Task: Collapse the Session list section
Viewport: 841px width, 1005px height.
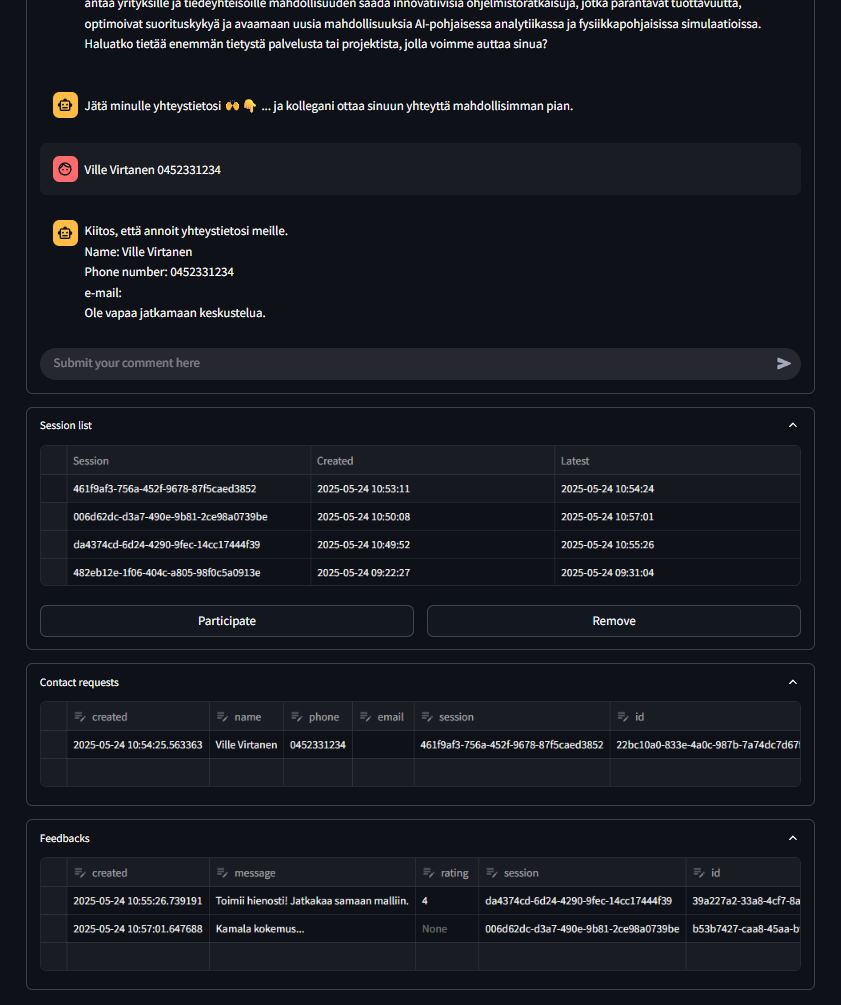Action: 793,425
